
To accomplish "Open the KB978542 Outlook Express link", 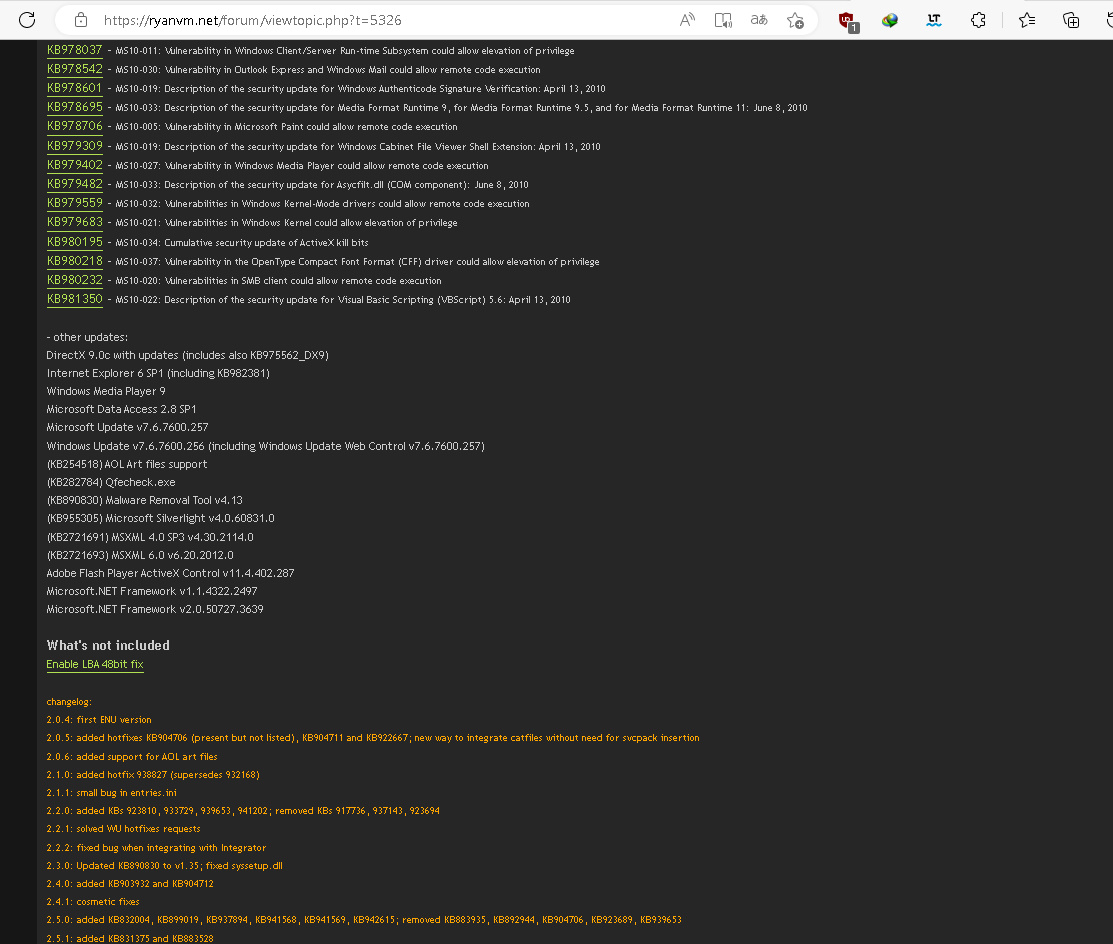I will tap(75, 69).
